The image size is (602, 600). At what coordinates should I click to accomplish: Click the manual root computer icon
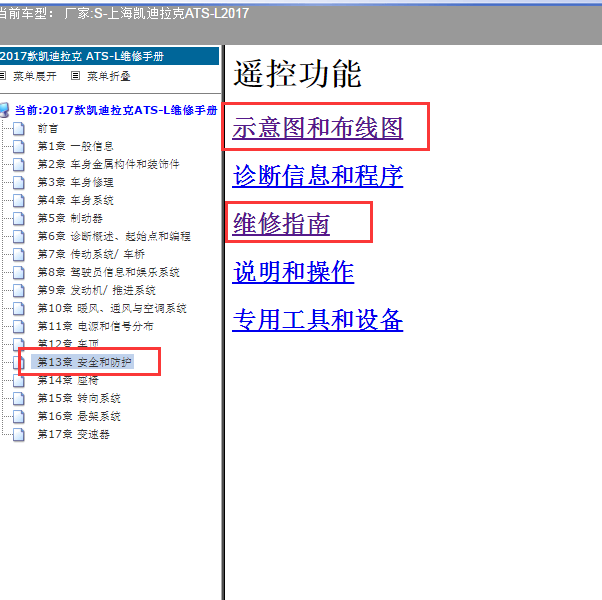[4, 110]
